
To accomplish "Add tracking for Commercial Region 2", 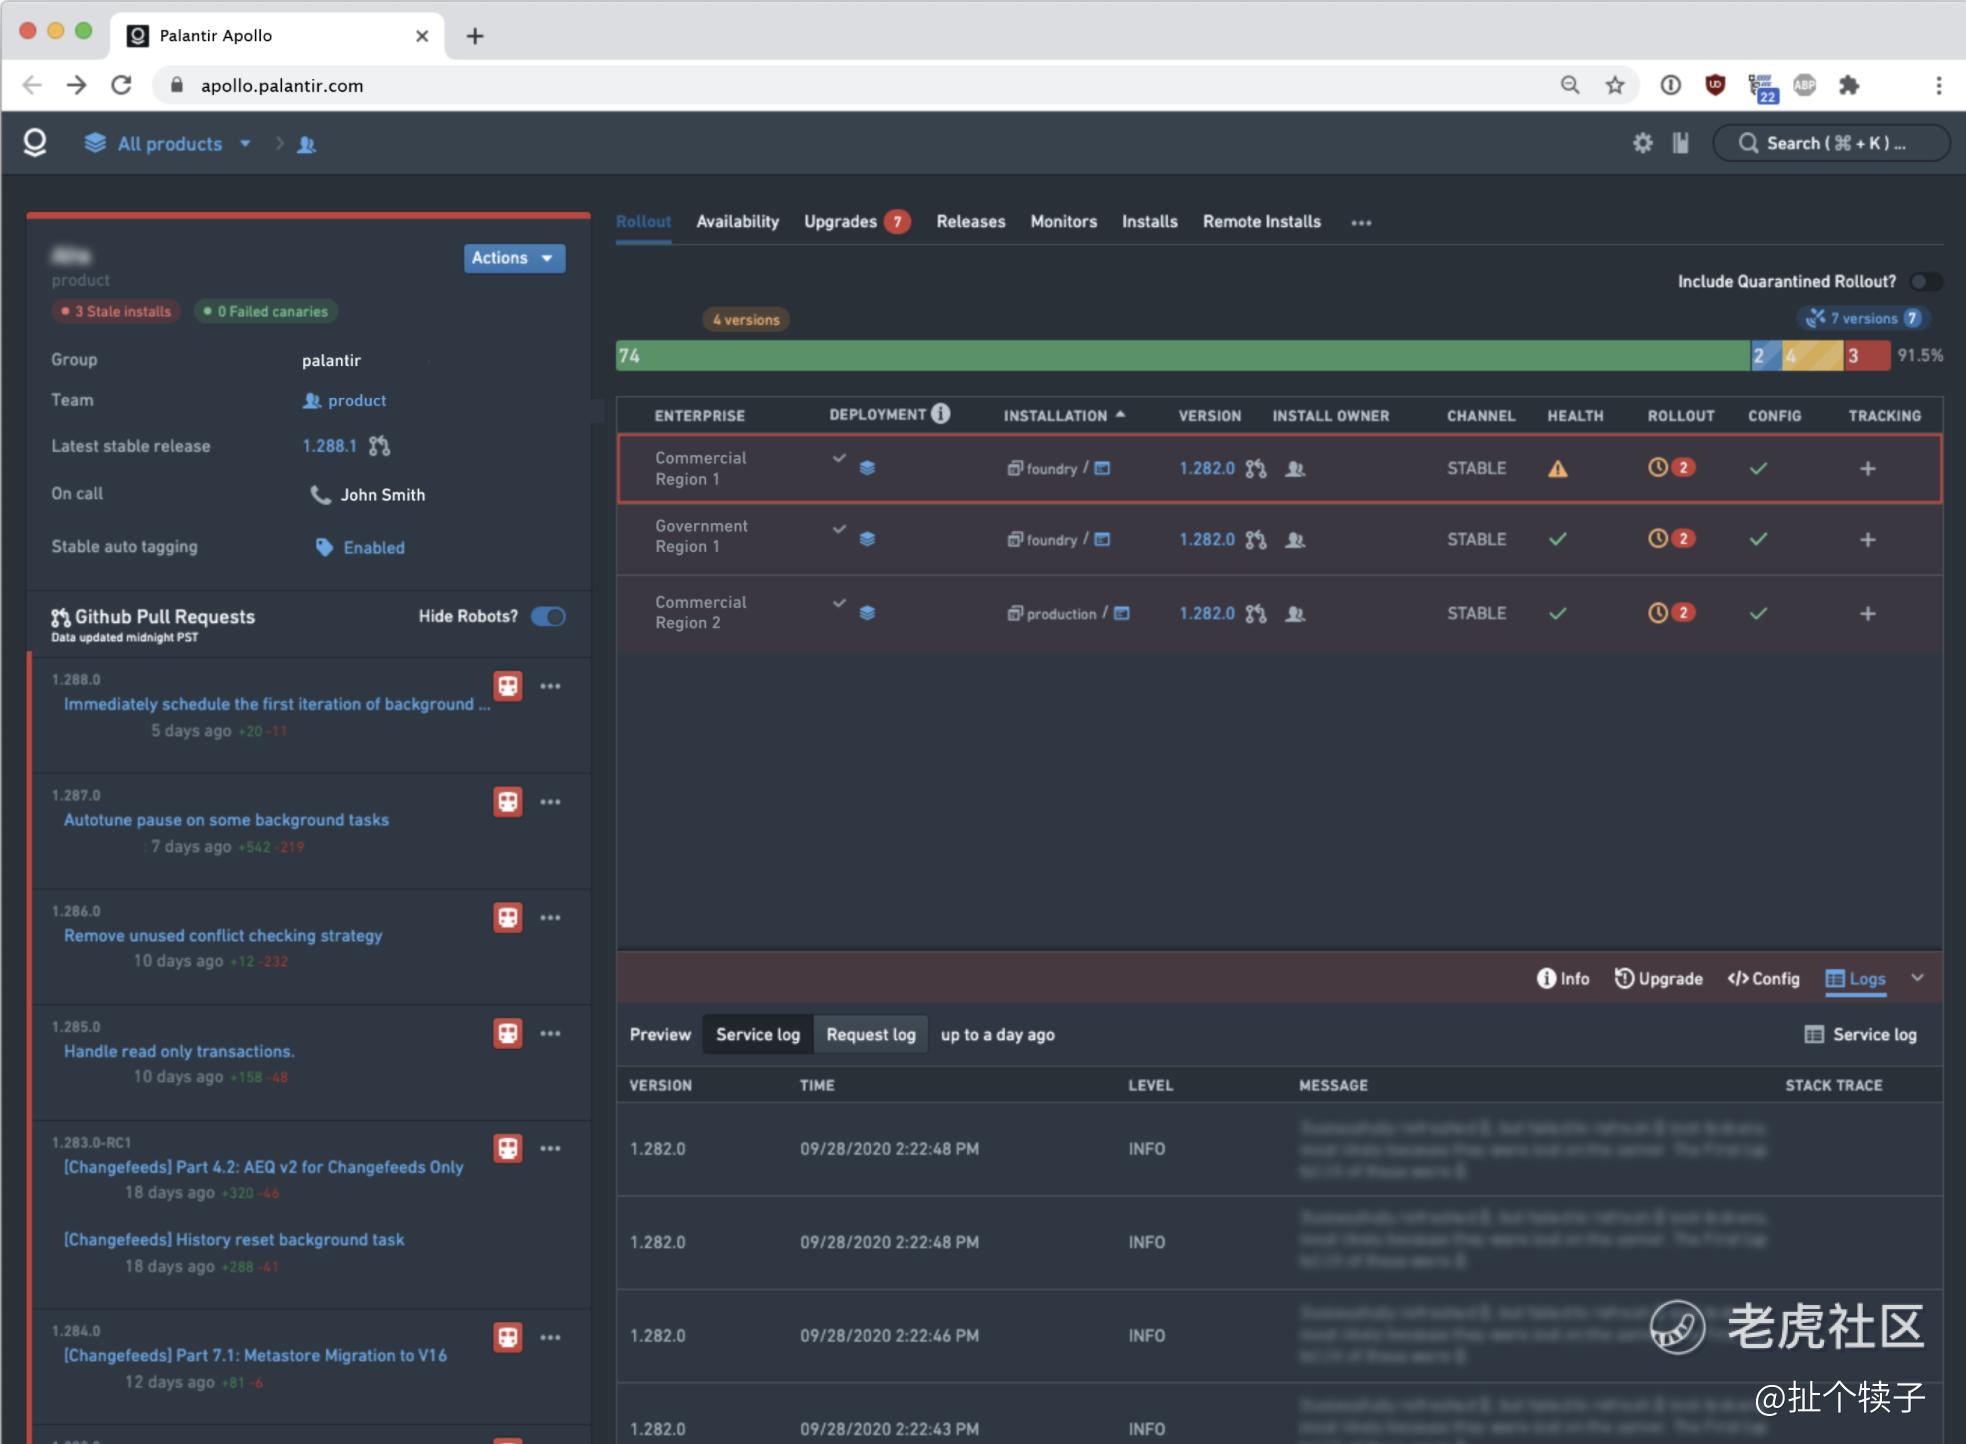I will 1867,613.
